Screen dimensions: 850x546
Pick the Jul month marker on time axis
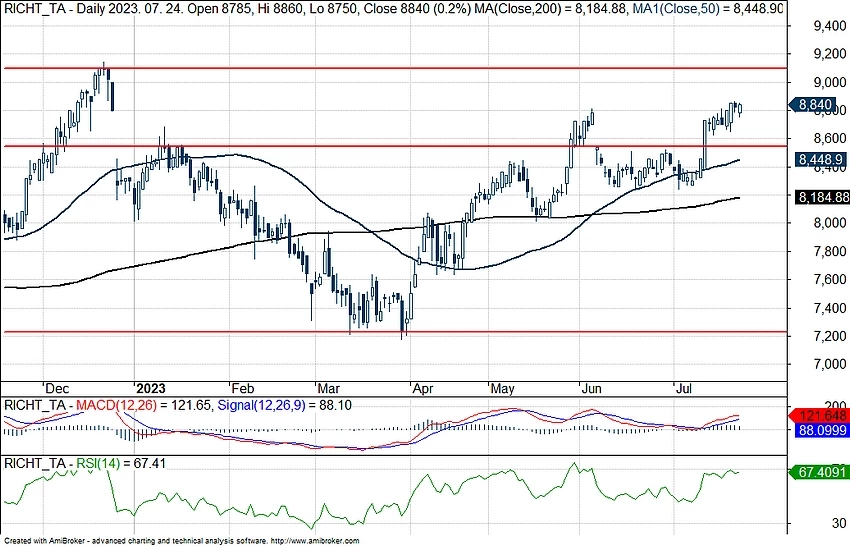pos(685,388)
